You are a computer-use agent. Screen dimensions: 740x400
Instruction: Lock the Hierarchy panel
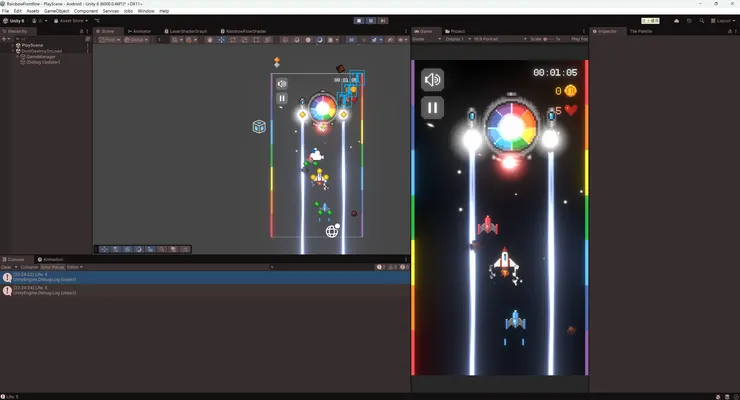tap(82, 31)
